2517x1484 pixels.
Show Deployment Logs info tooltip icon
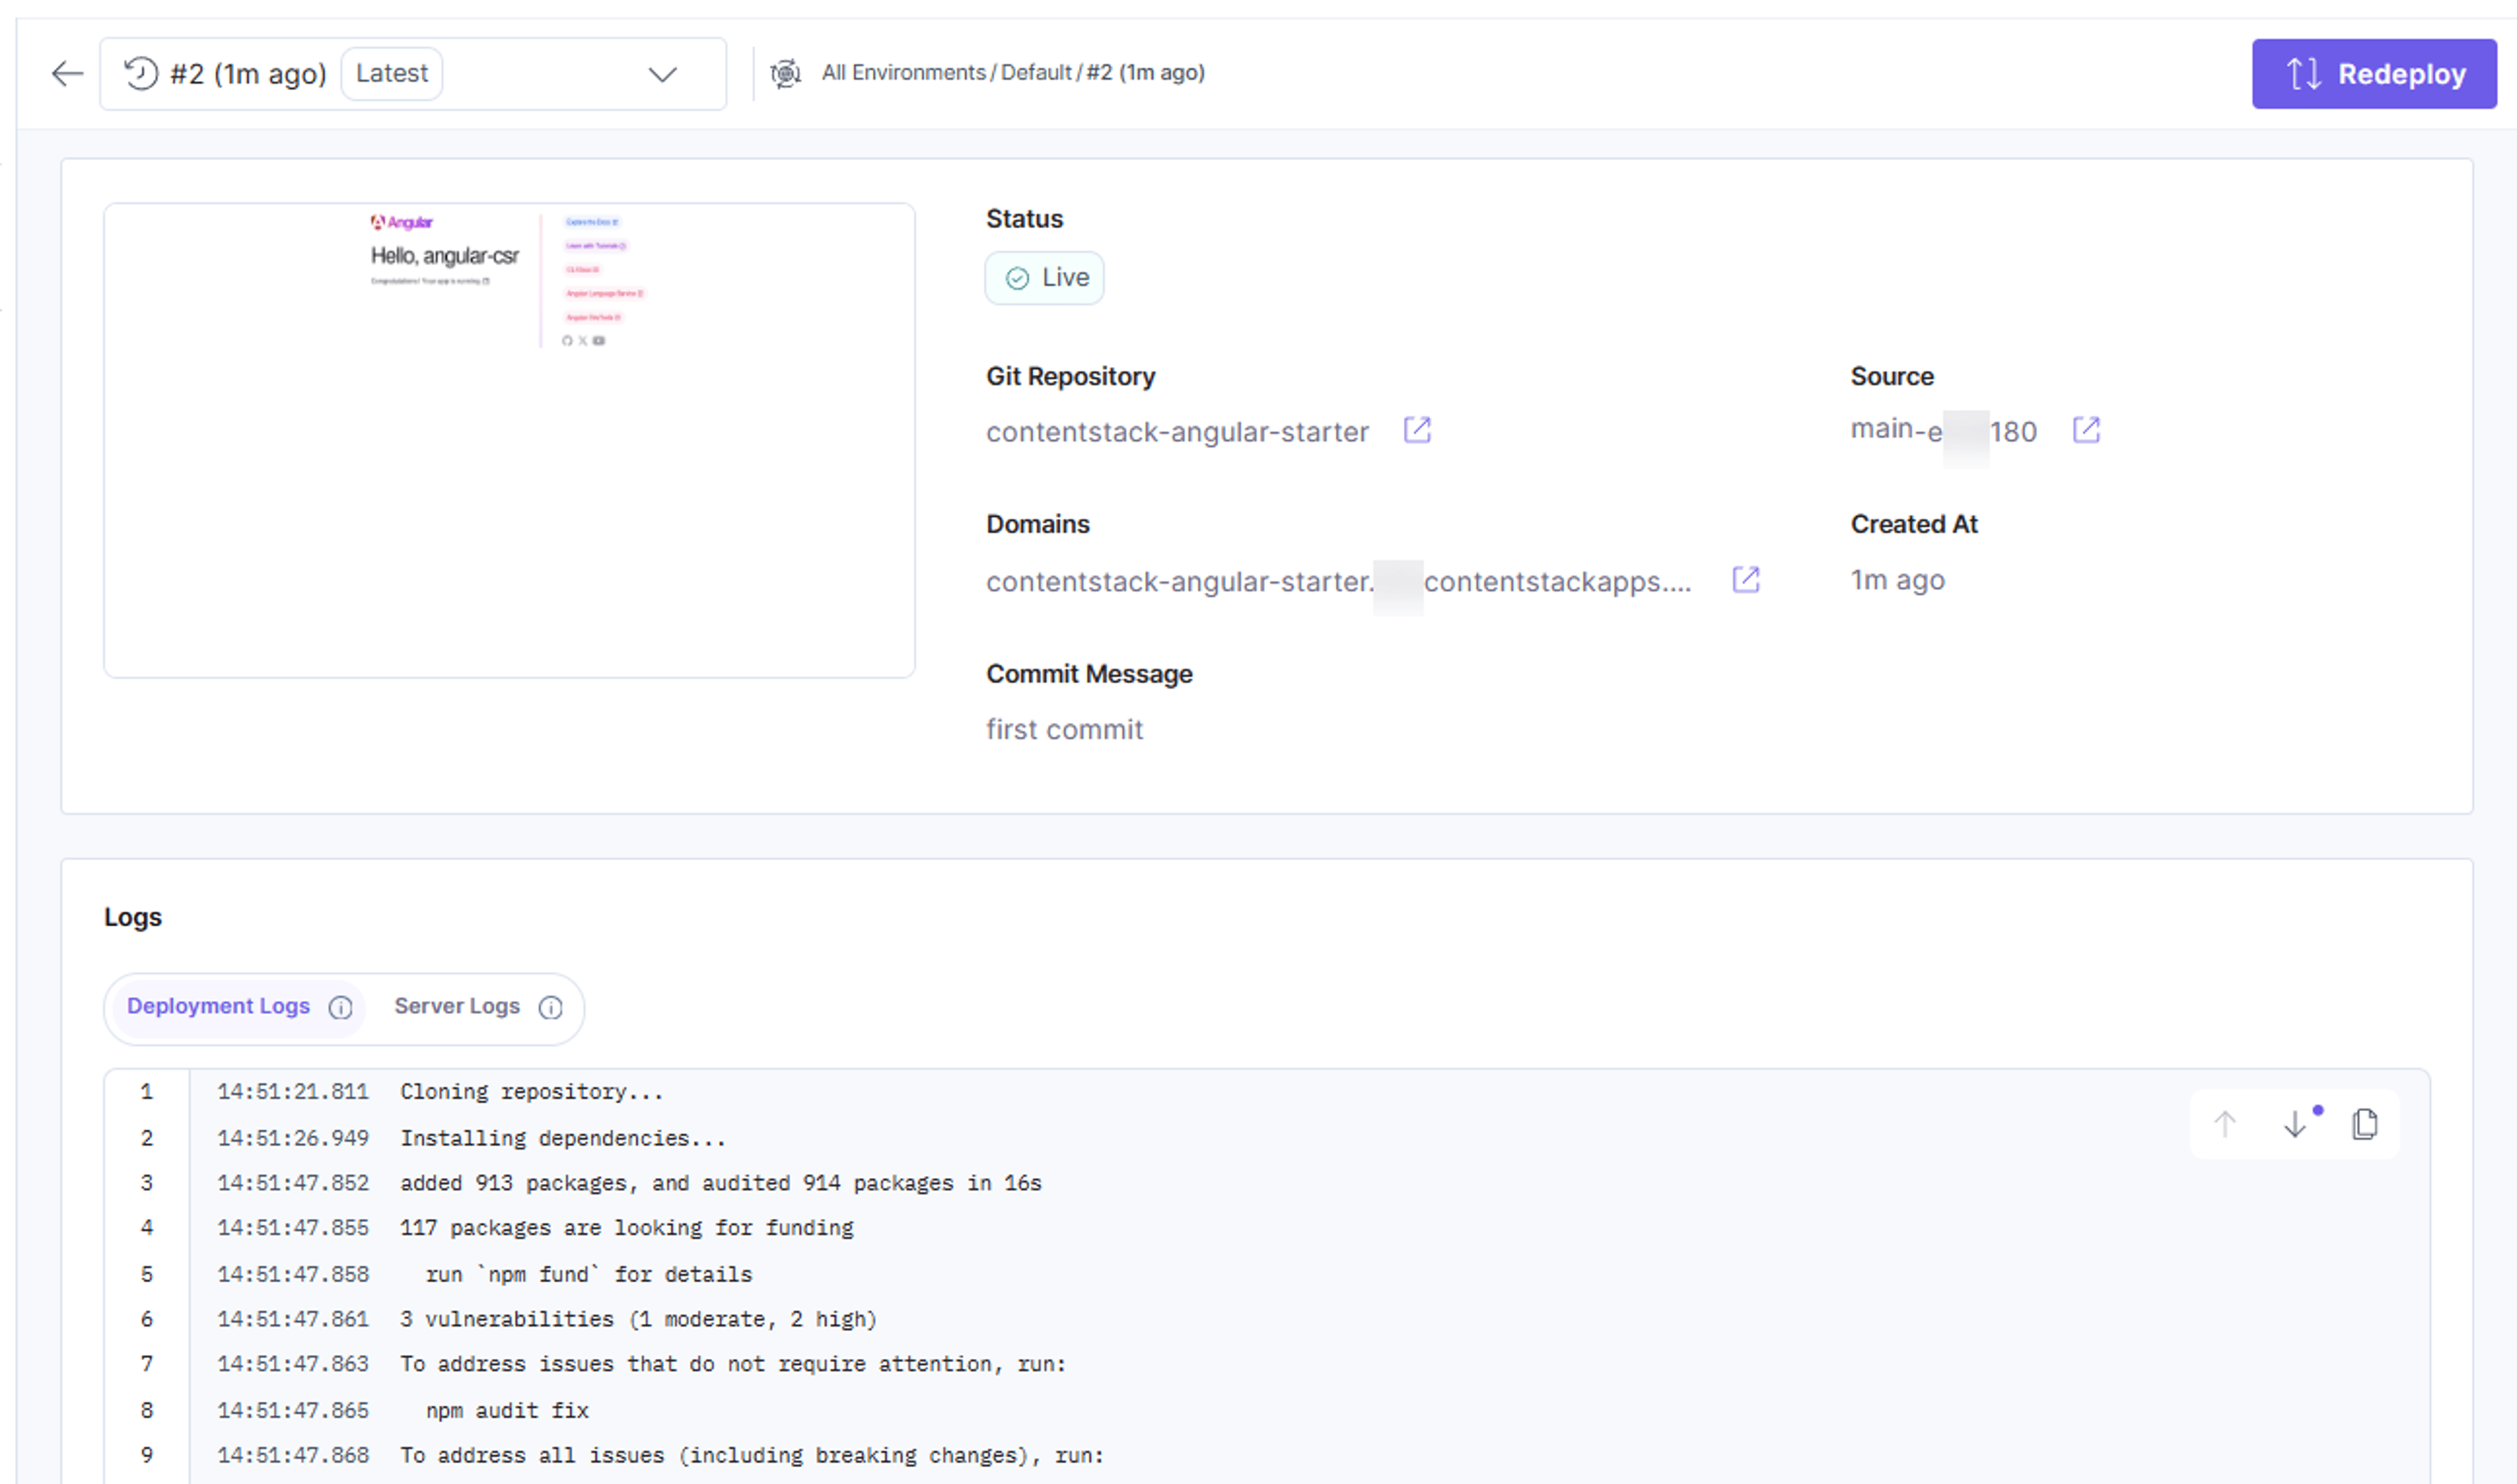(x=341, y=1008)
